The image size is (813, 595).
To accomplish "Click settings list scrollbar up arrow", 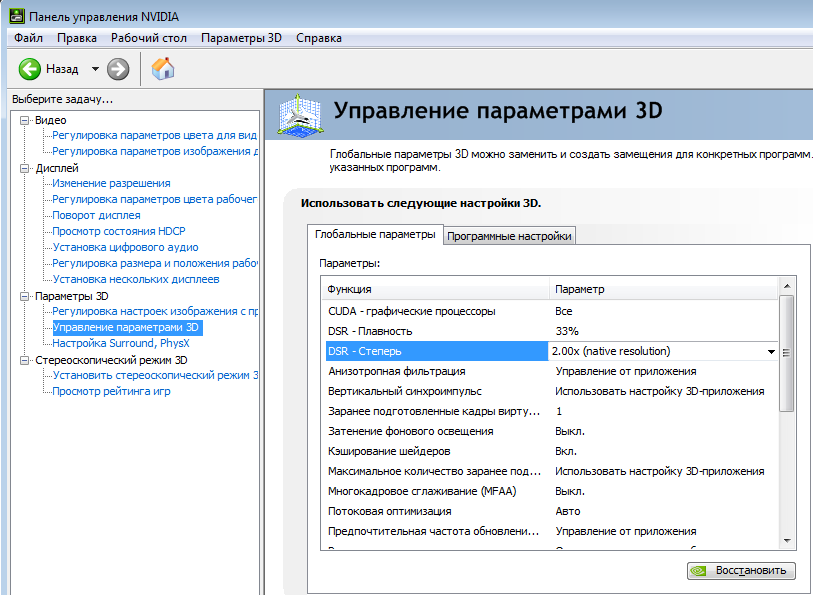I will click(787, 286).
